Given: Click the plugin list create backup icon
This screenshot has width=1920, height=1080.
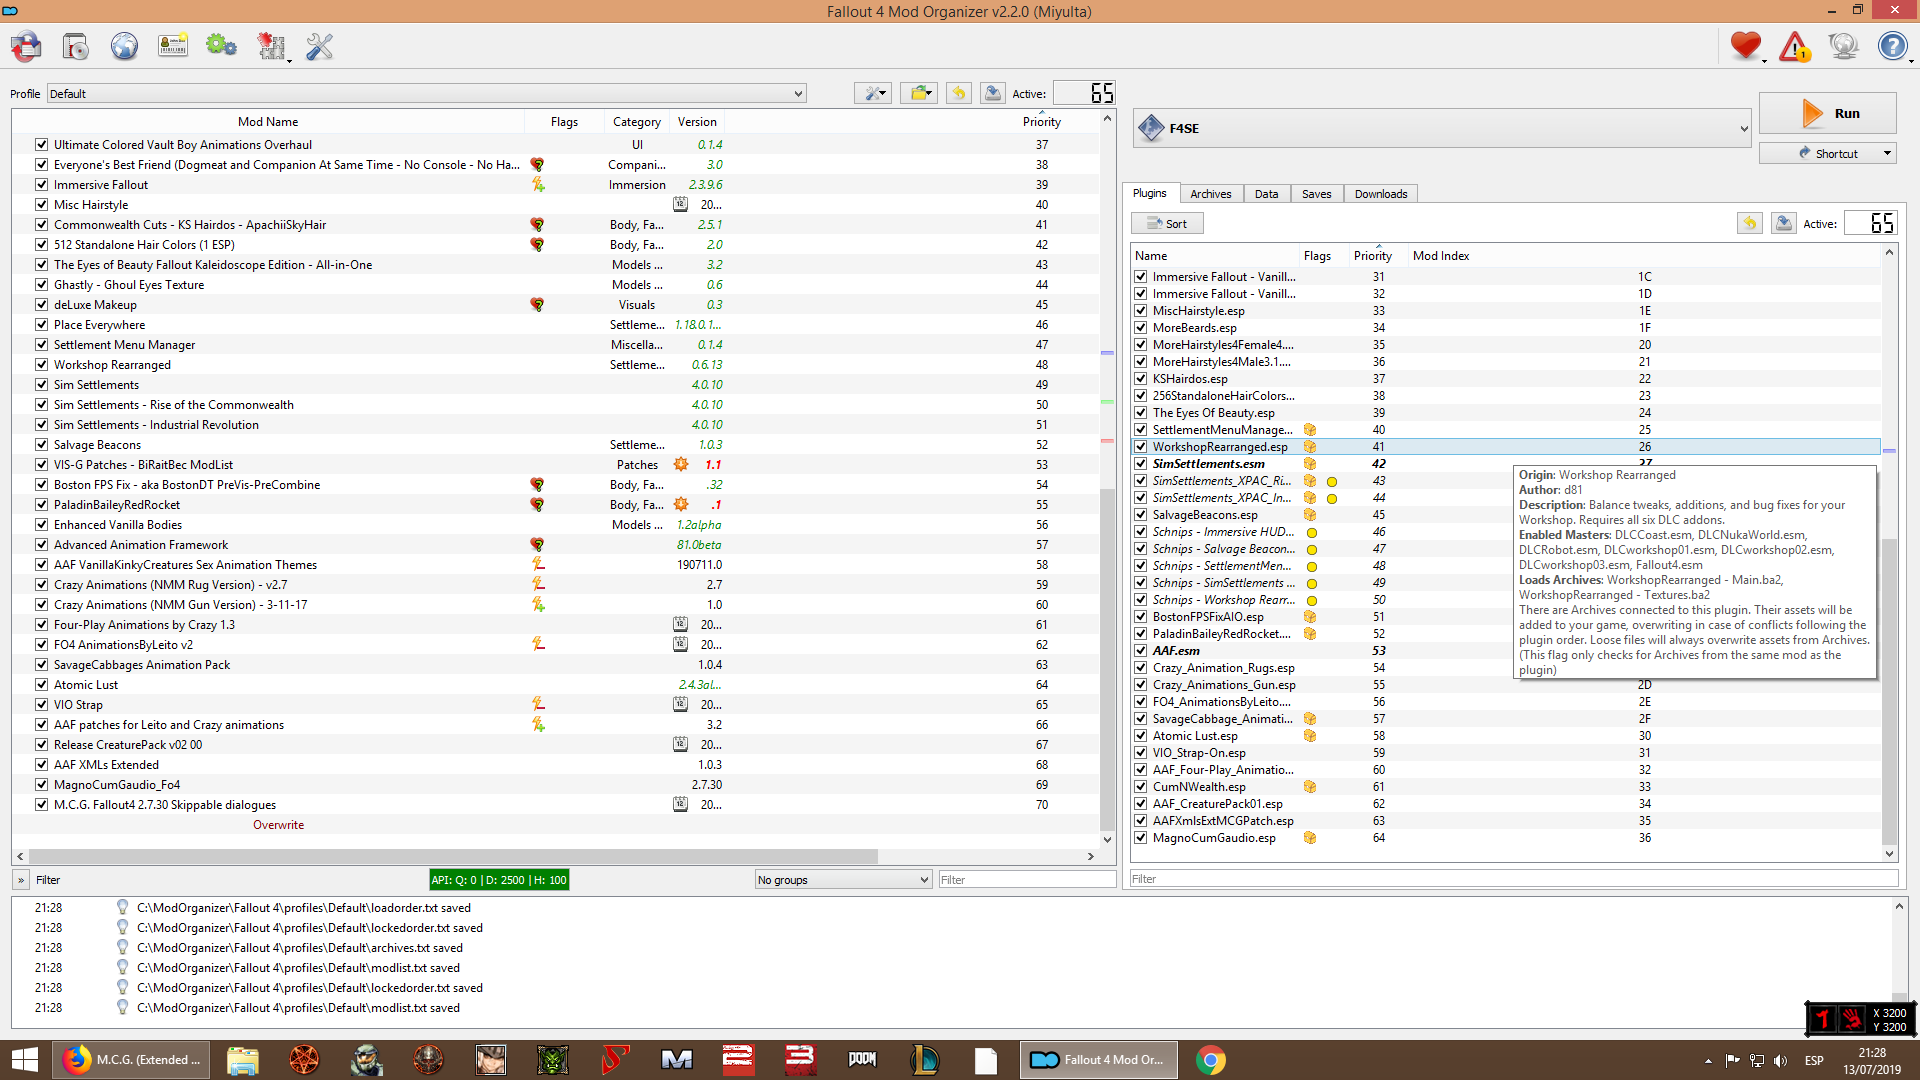Looking at the screenshot, I should tap(1783, 223).
